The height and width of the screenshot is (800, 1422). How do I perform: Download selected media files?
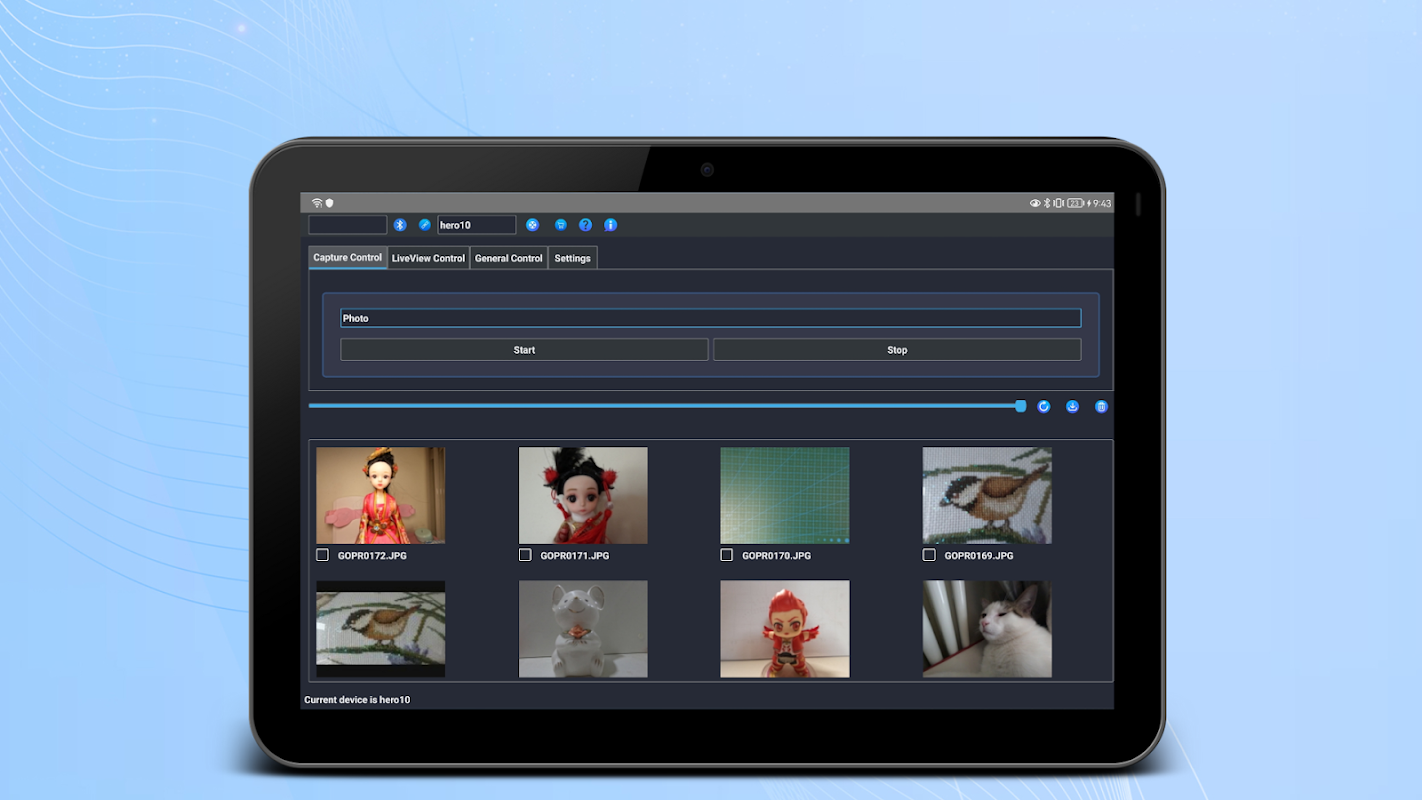tap(1072, 407)
